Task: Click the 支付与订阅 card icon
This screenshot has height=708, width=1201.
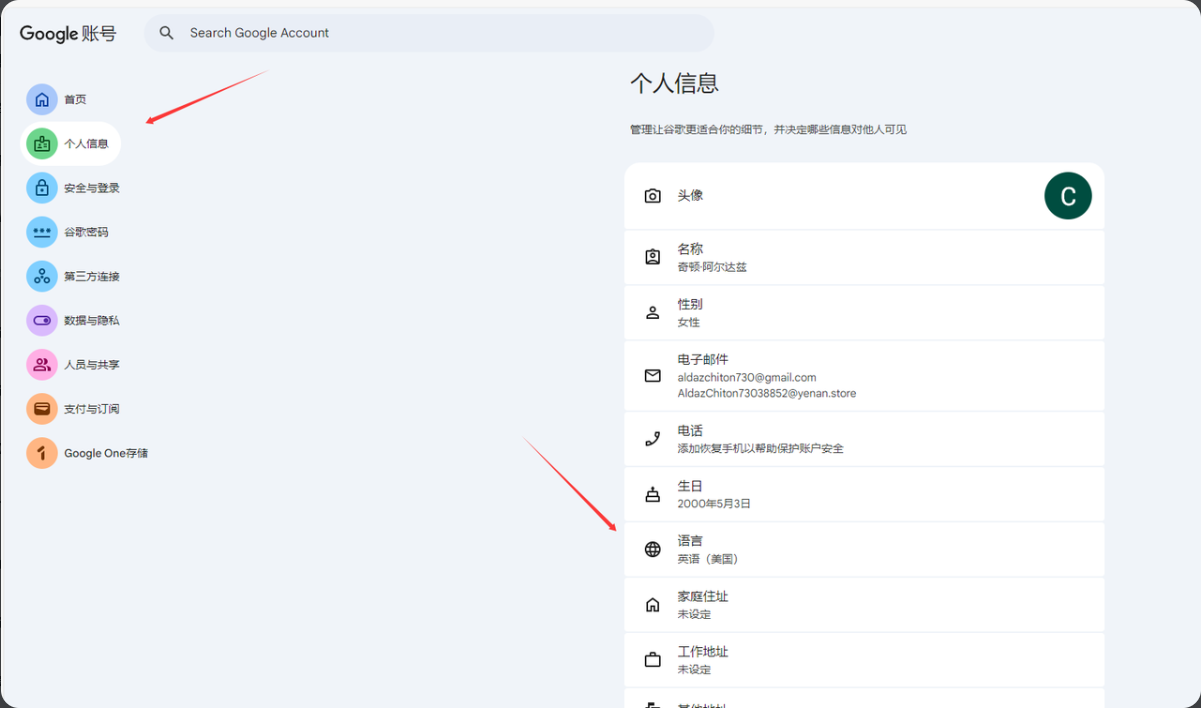Action: [x=42, y=409]
